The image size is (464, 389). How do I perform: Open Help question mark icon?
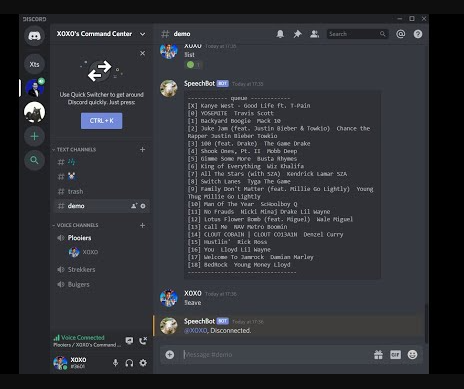click(418, 34)
